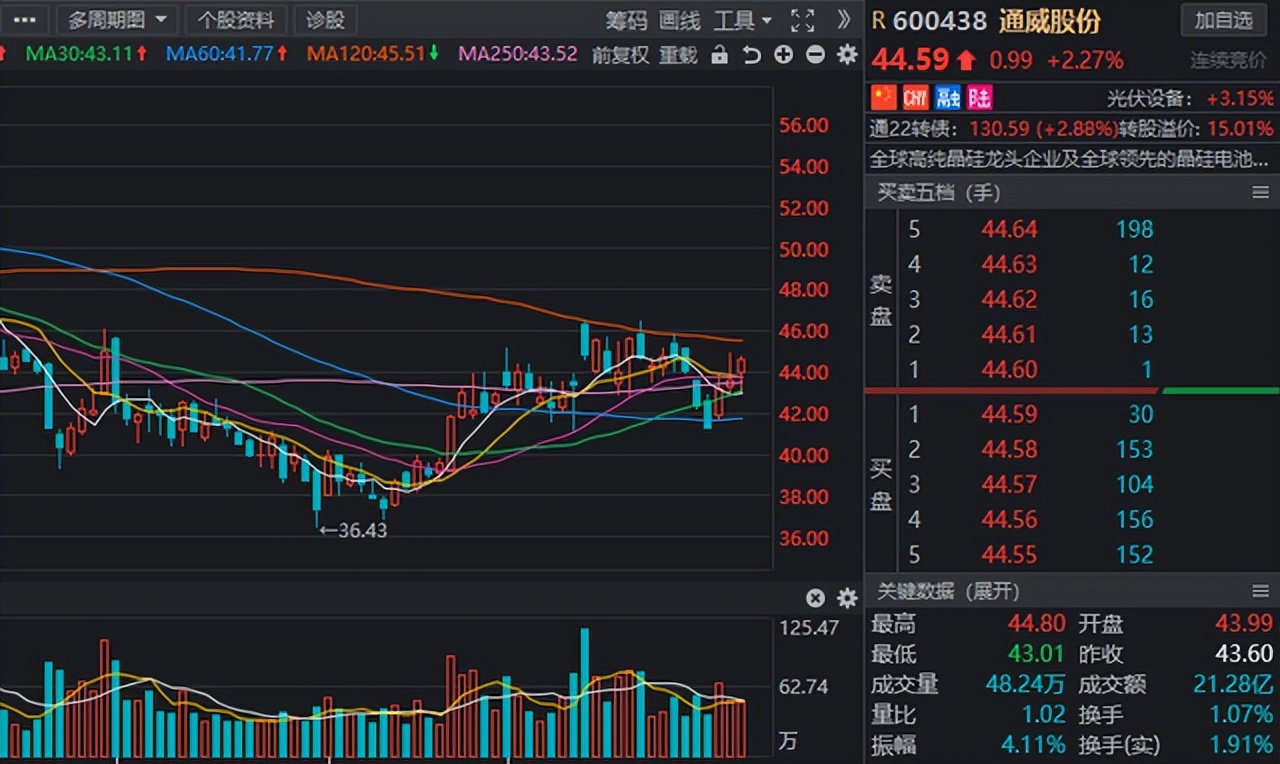Click the China flag icon

(883, 97)
